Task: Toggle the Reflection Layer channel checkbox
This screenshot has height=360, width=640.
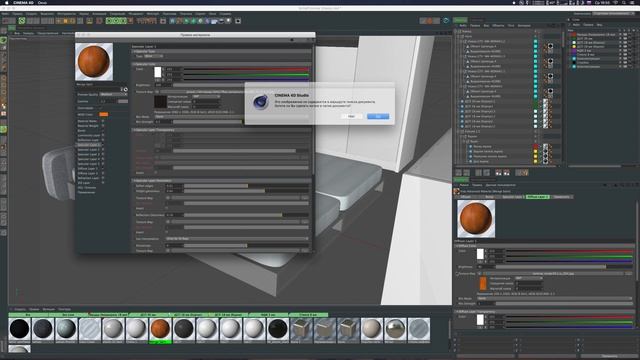Action: 103,140
